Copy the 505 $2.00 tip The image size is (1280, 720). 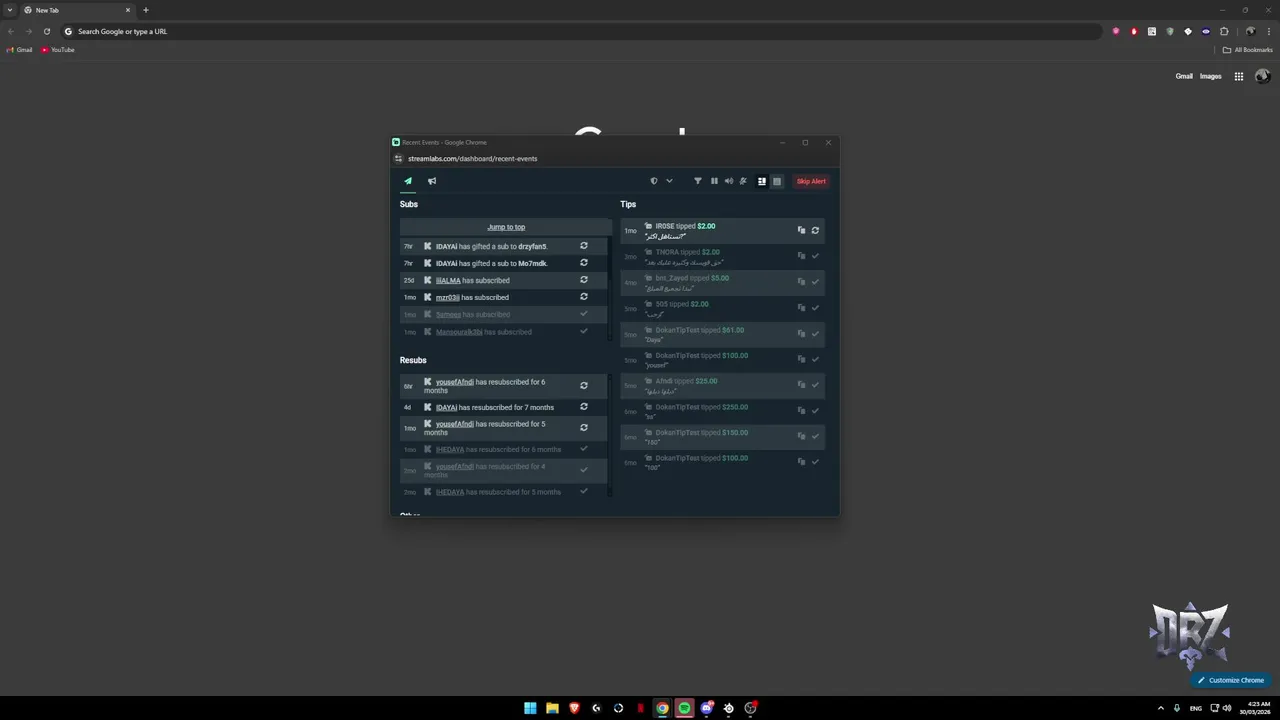pos(801,308)
